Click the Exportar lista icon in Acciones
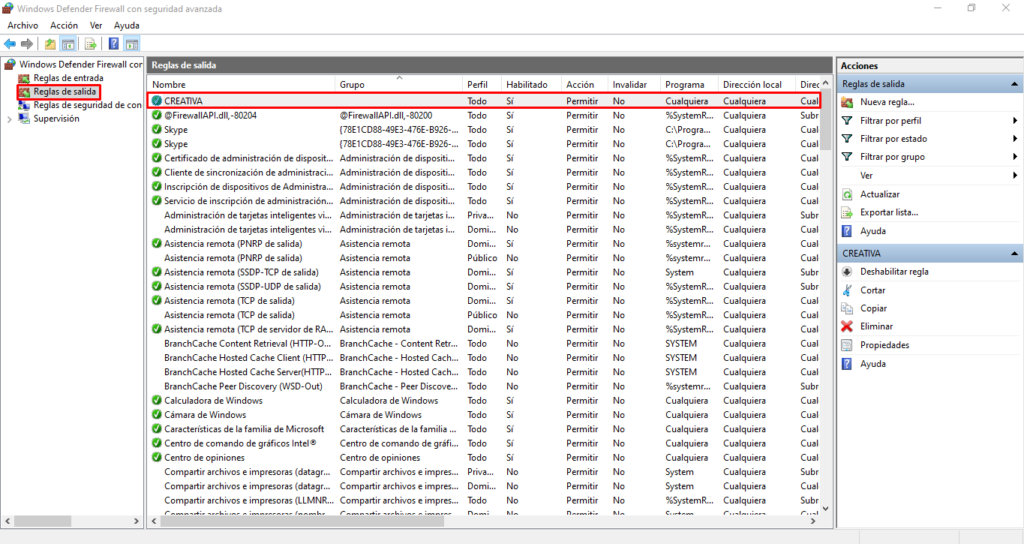The width and height of the screenshot is (1024, 544). pos(847,212)
